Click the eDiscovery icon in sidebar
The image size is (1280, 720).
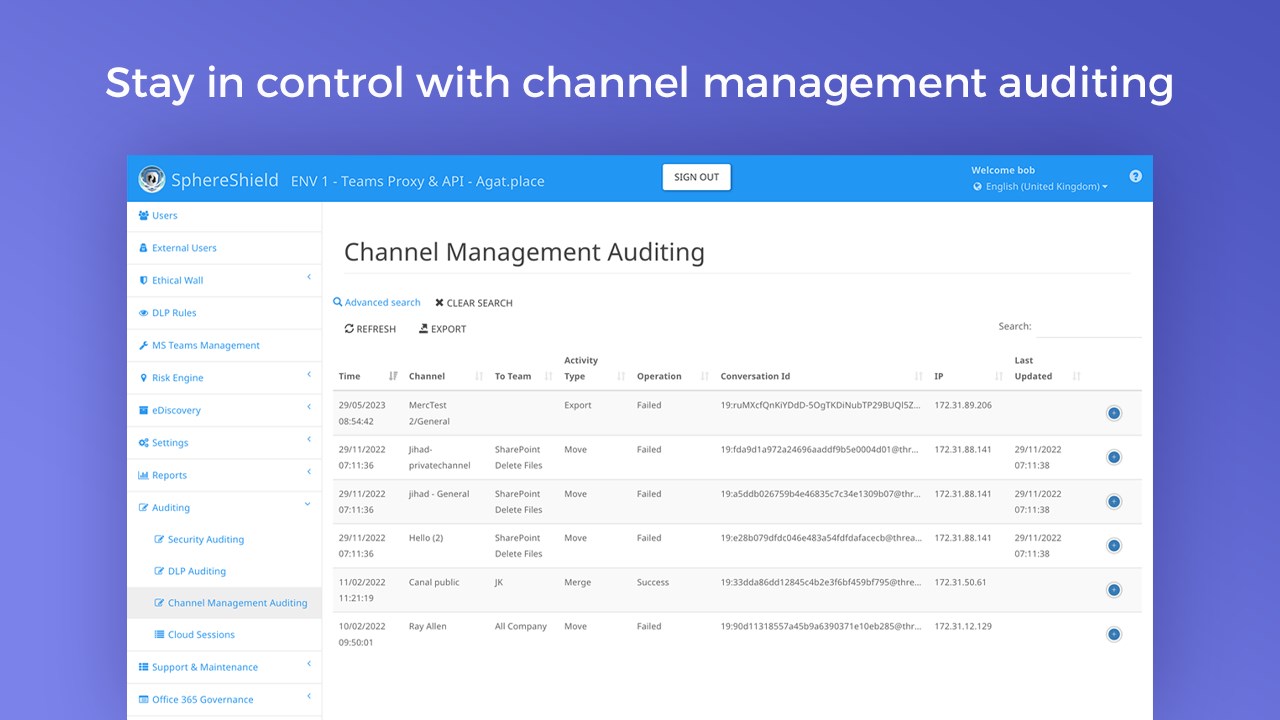pyautogui.click(x=144, y=410)
